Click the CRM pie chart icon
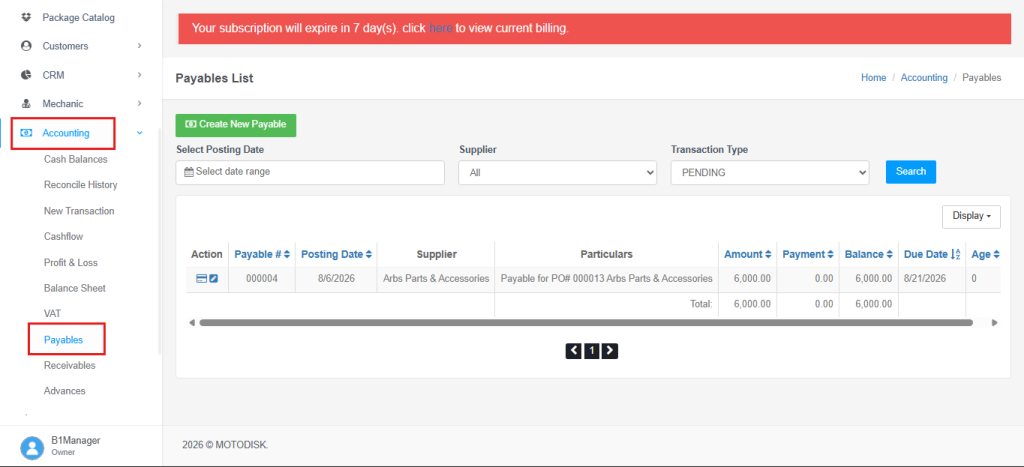Viewport: 1024px width, 467px height. tap(26, 75)
